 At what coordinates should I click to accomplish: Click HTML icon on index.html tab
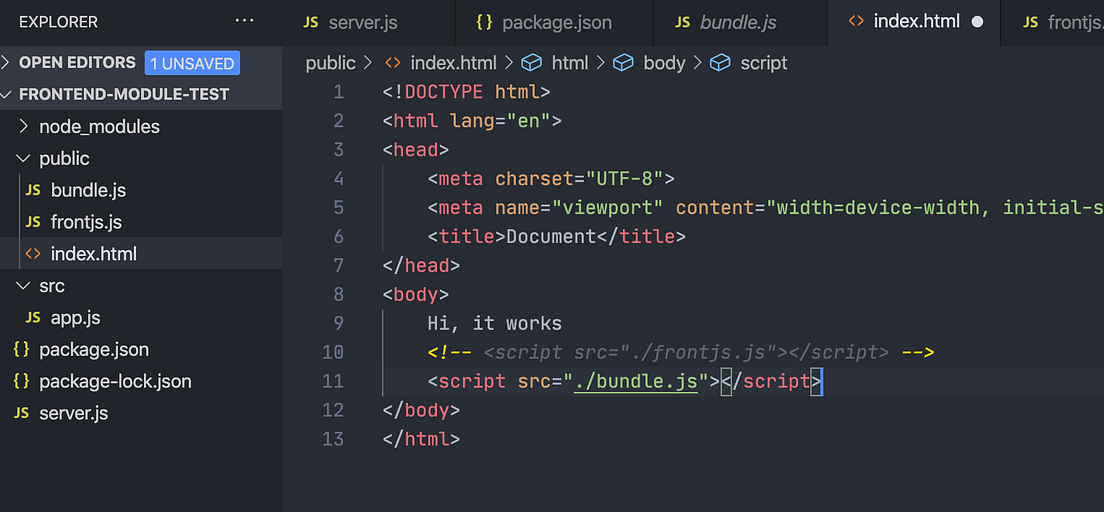coord(855,22)
